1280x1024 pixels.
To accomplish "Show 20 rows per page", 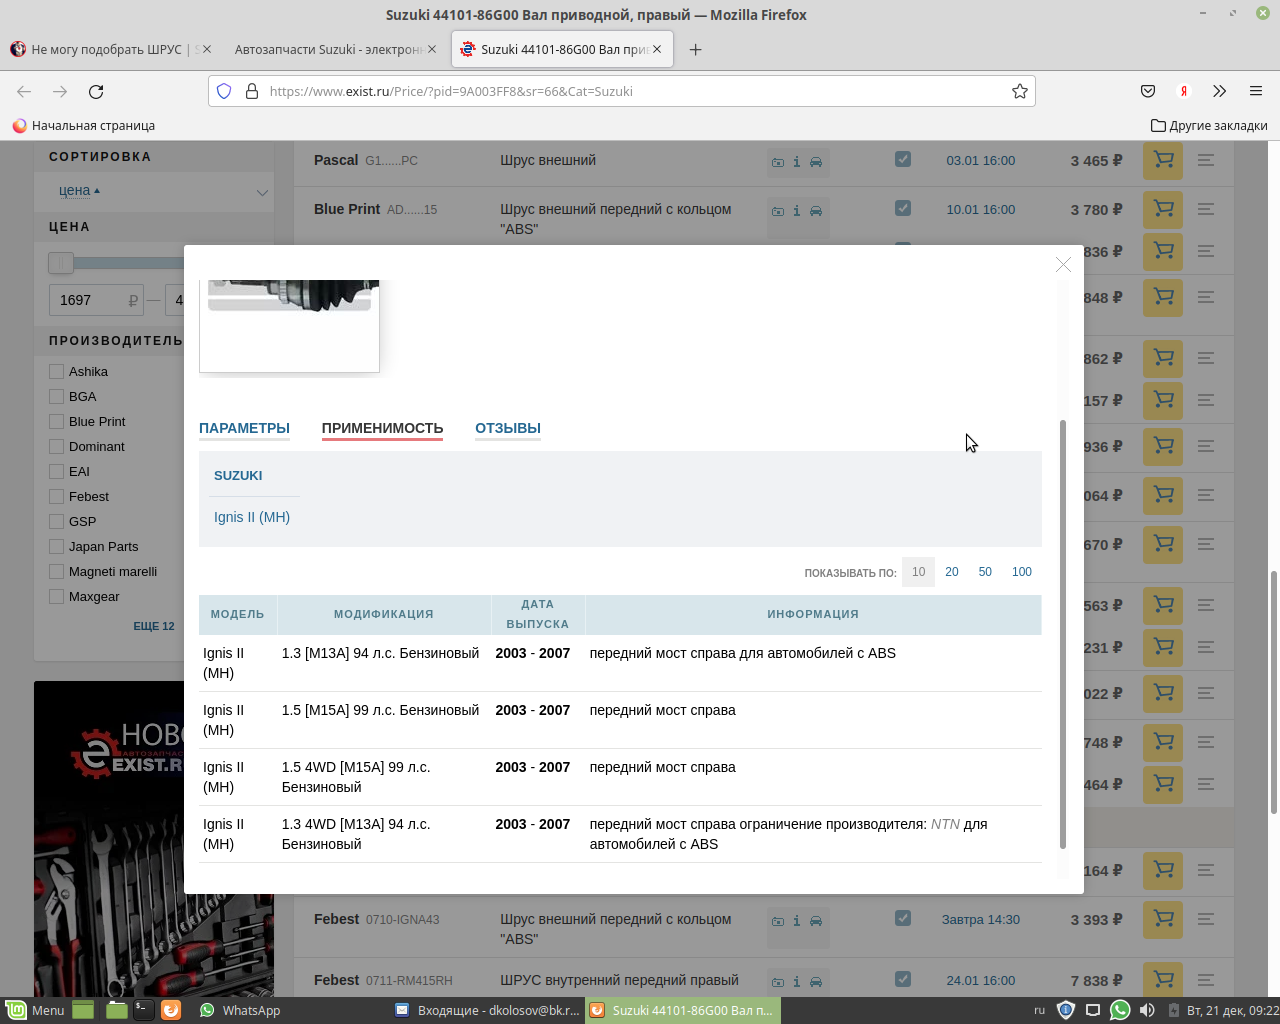I will 952,572.
